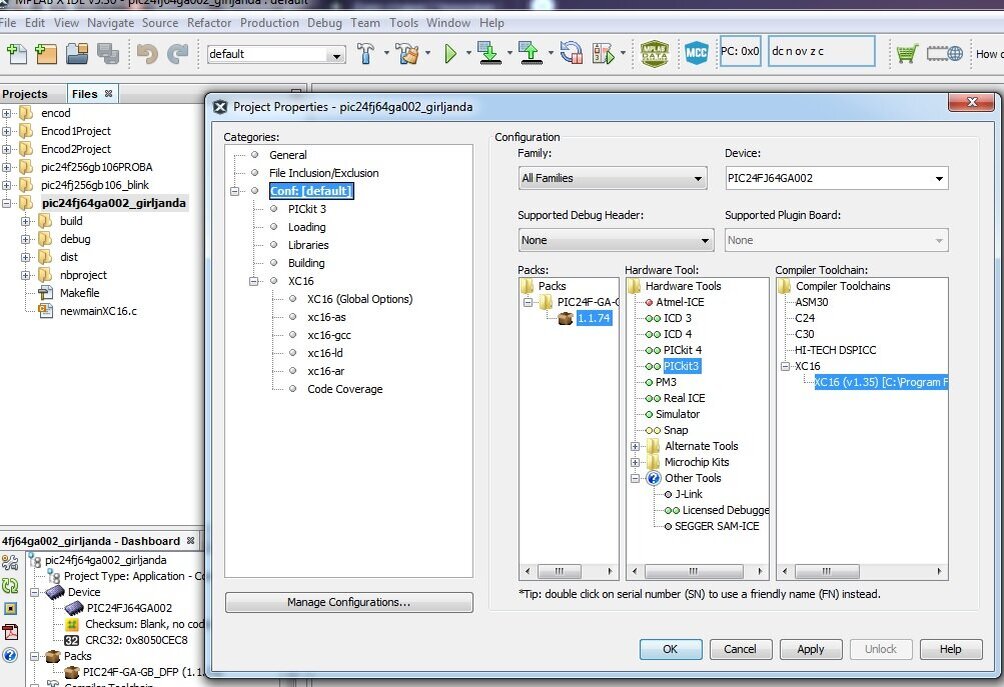Click the shopping cart icon

point(907,54)
